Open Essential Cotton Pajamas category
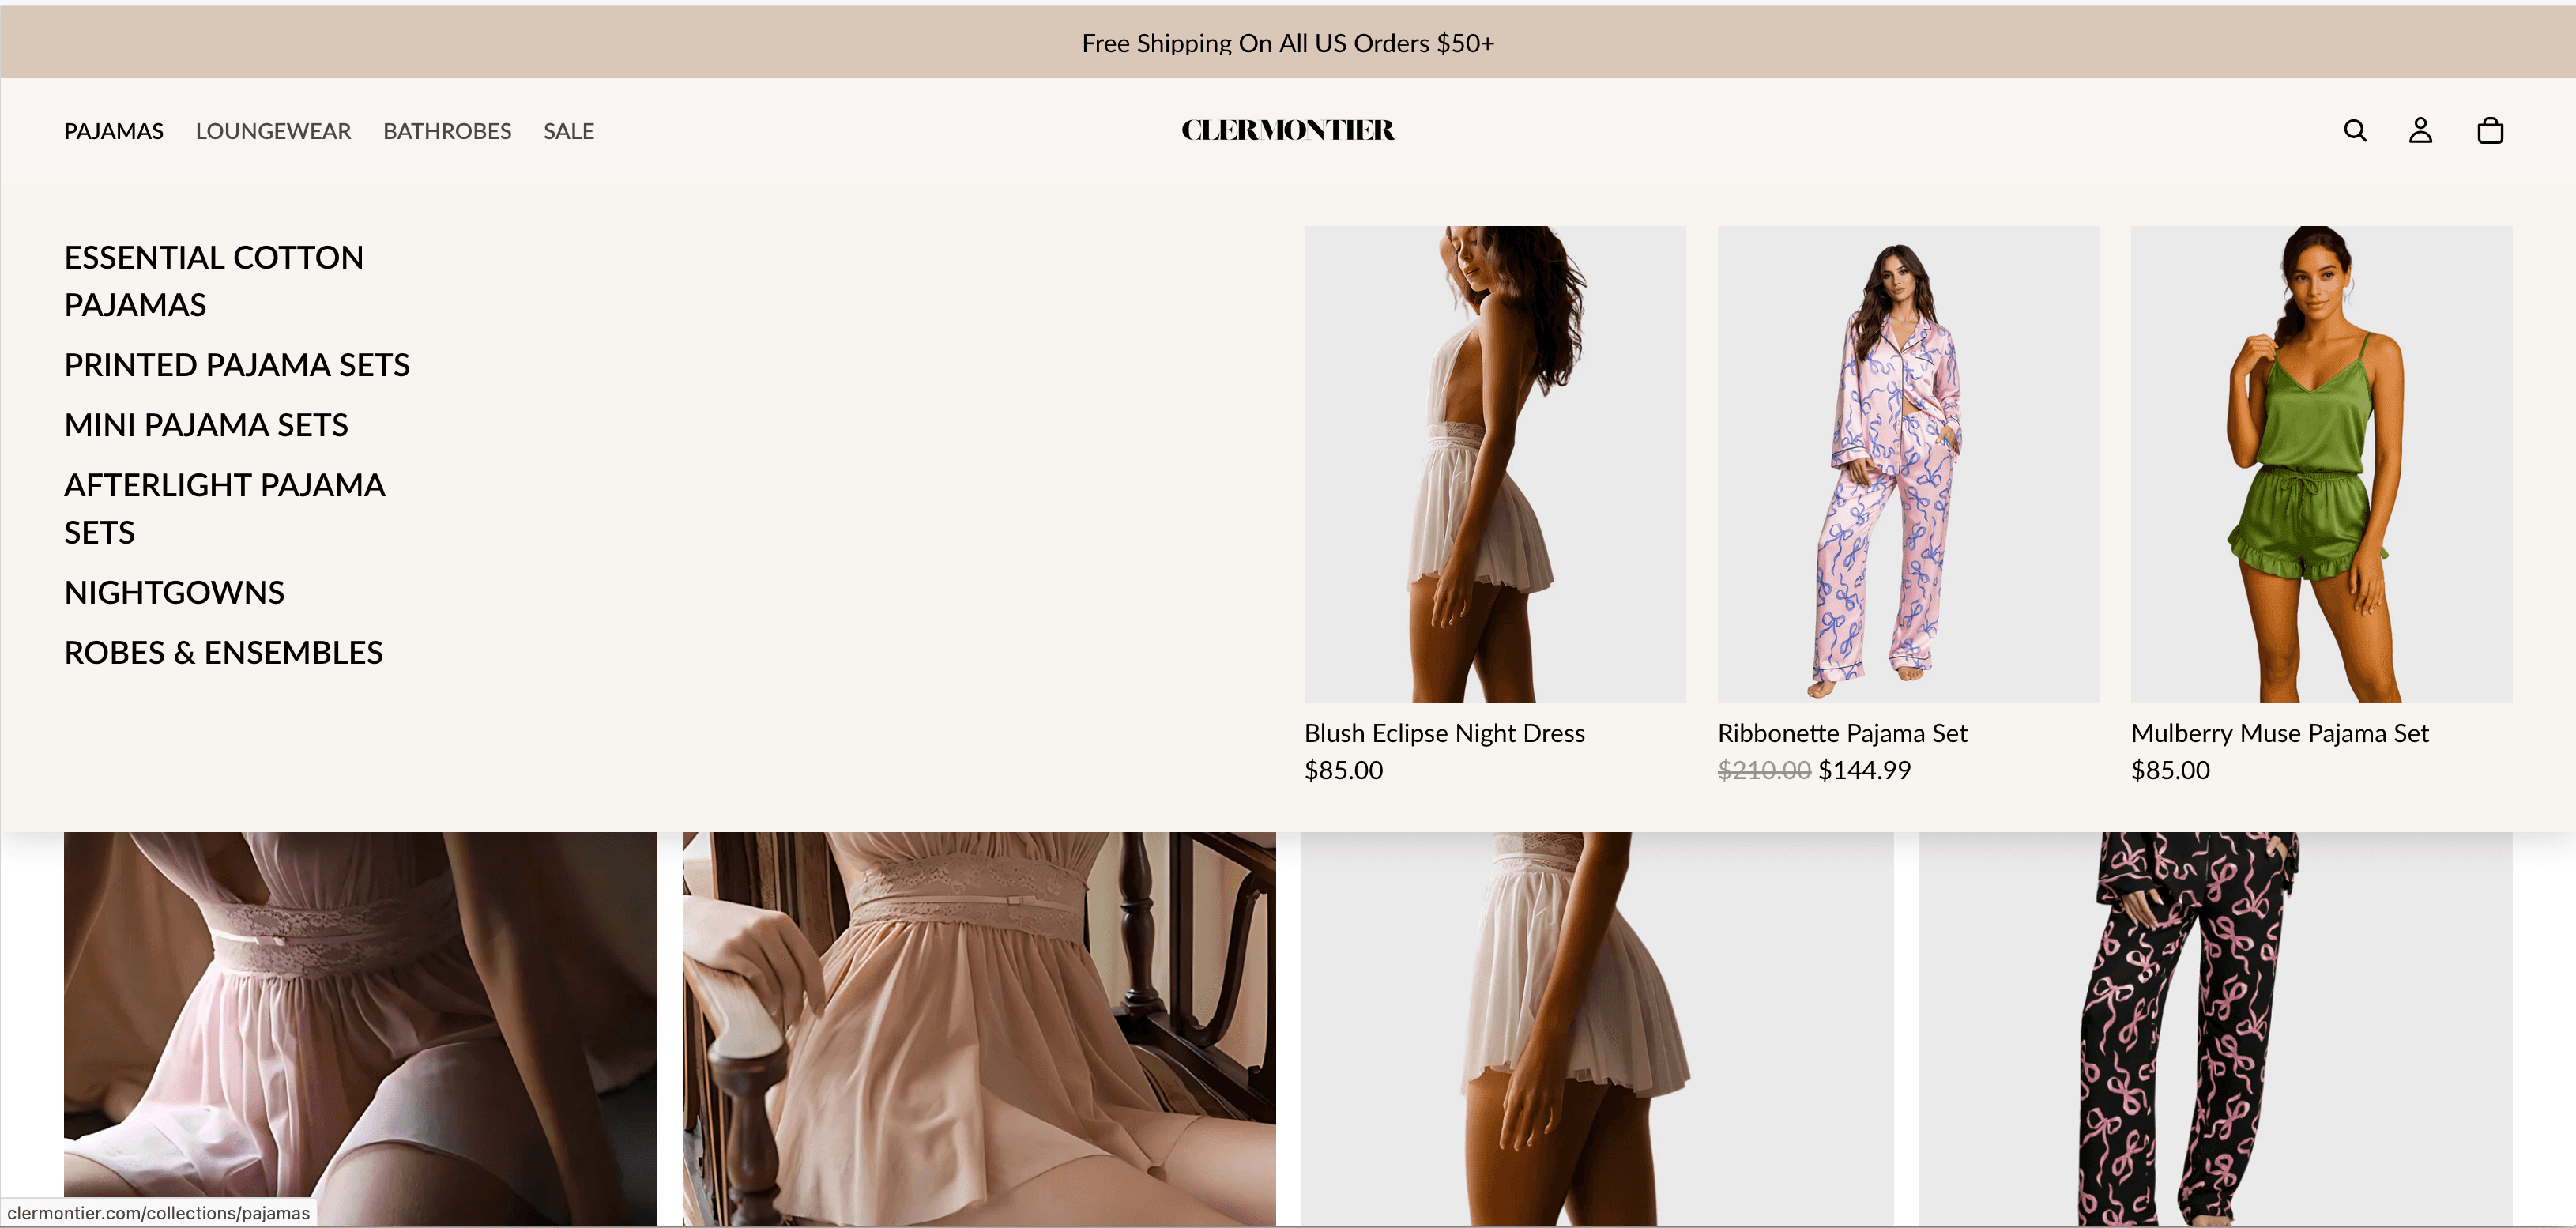This screenshot has width=2576, height=1228. point(213,281)
